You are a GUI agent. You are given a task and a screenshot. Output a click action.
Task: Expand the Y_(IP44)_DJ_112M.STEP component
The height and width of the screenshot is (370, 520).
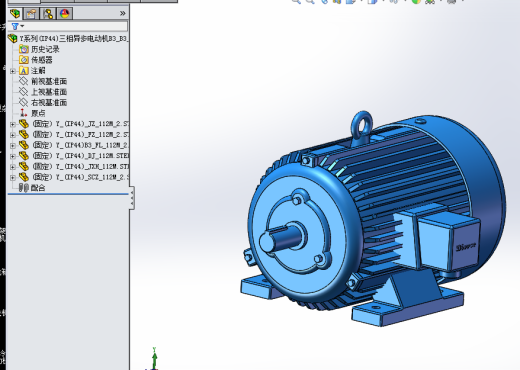[x=13, y=156]
